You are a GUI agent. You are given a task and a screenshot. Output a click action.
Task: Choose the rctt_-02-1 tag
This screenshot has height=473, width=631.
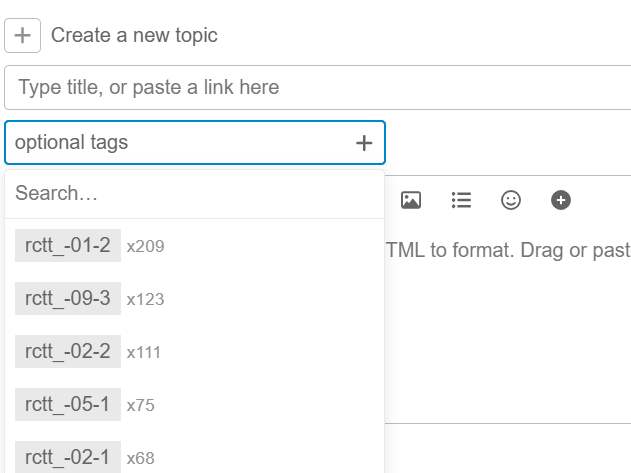(68, 458)
